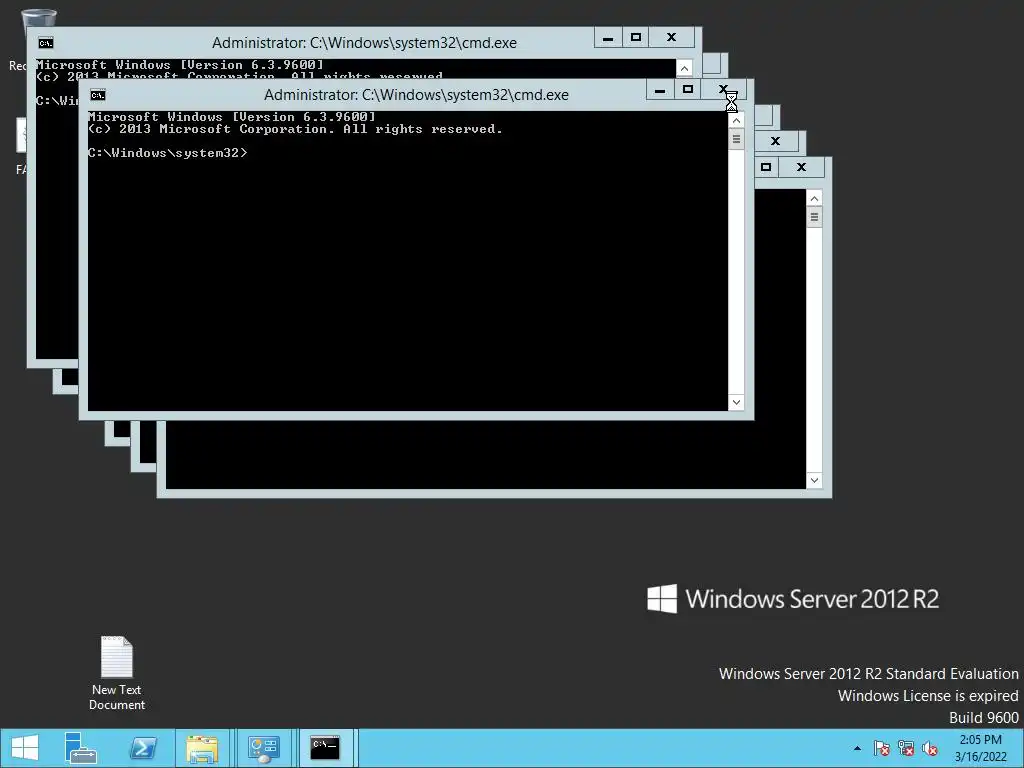Click scroll up arrow in bottommost cmd window
The width and height of the screenshot is (1024, 768).
coord(814,198)
